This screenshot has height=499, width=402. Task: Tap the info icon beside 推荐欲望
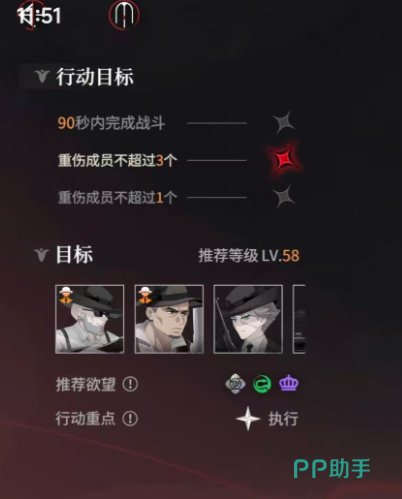point(130,384)
